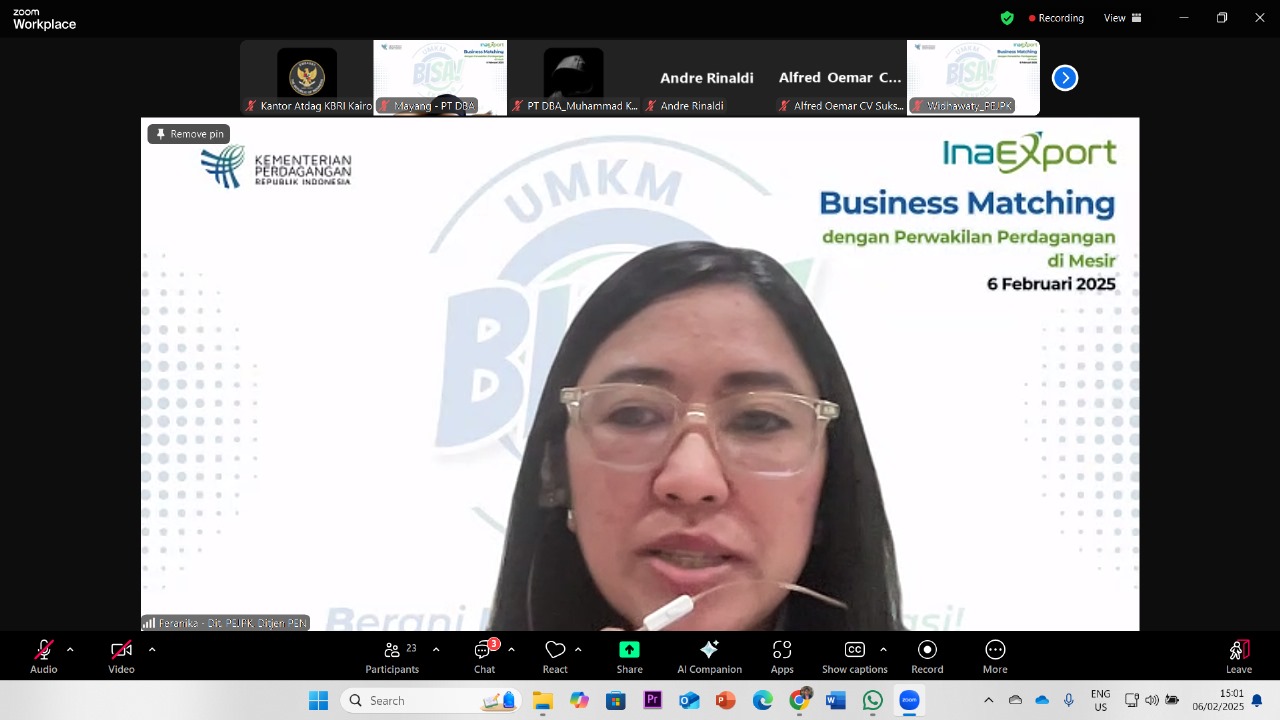The width and height of the screenshot is (1280, 720).
Task: Open PowerPoint from taskbar
Action: 726,700
